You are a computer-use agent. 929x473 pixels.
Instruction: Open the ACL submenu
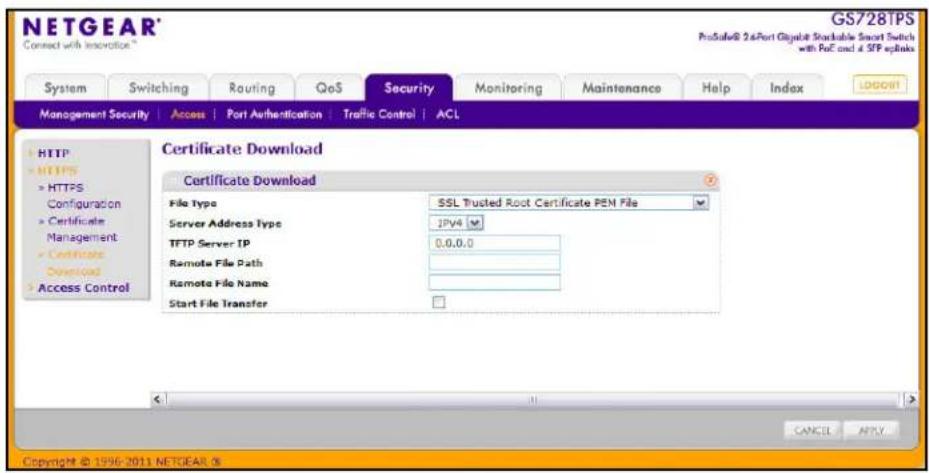(x=448, y=114)
